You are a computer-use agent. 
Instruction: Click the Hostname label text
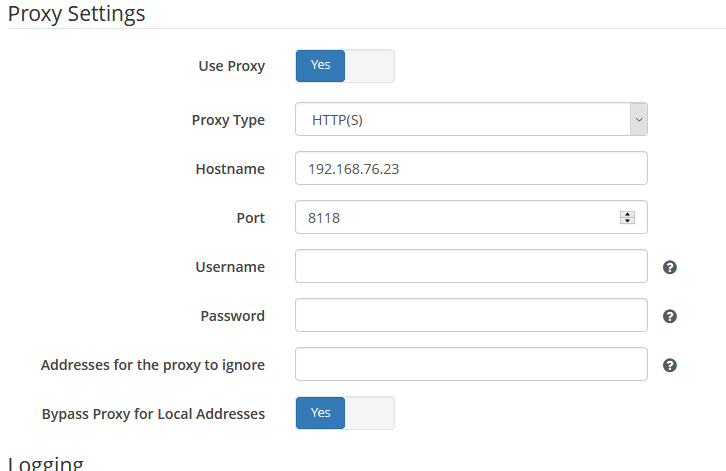(x=230, y=169)
